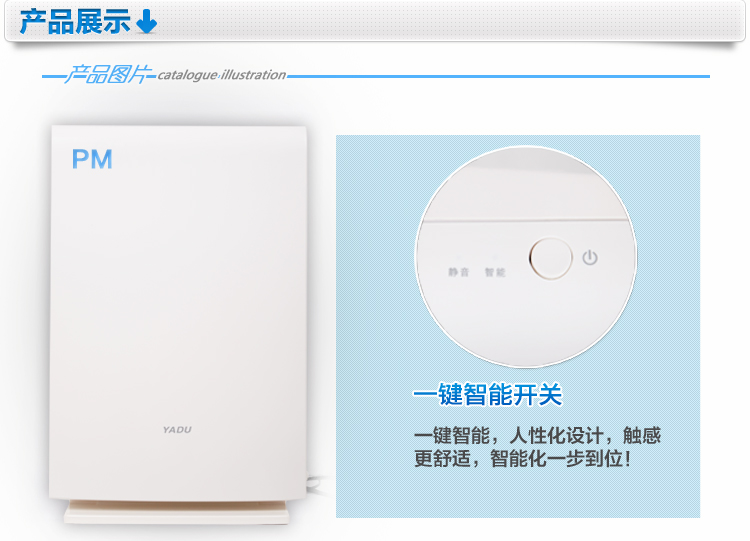Click the gray dotted header bar
This screenshot has width=750, height=541.
click(375, 21)
